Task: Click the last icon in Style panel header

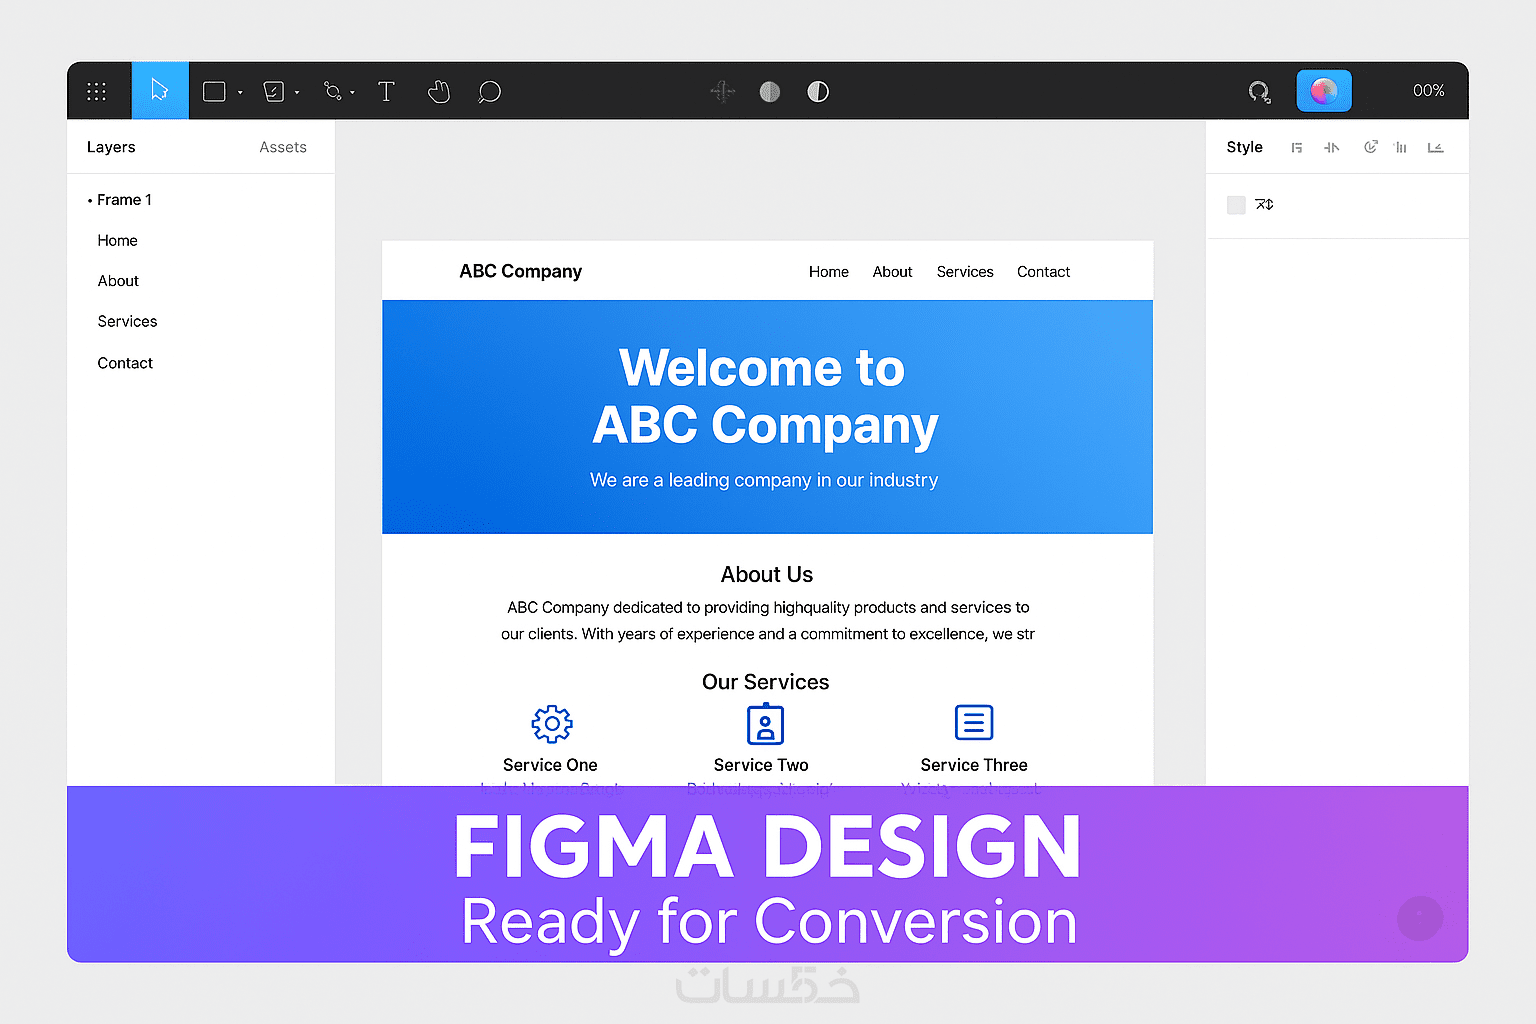Action: 1436,148
